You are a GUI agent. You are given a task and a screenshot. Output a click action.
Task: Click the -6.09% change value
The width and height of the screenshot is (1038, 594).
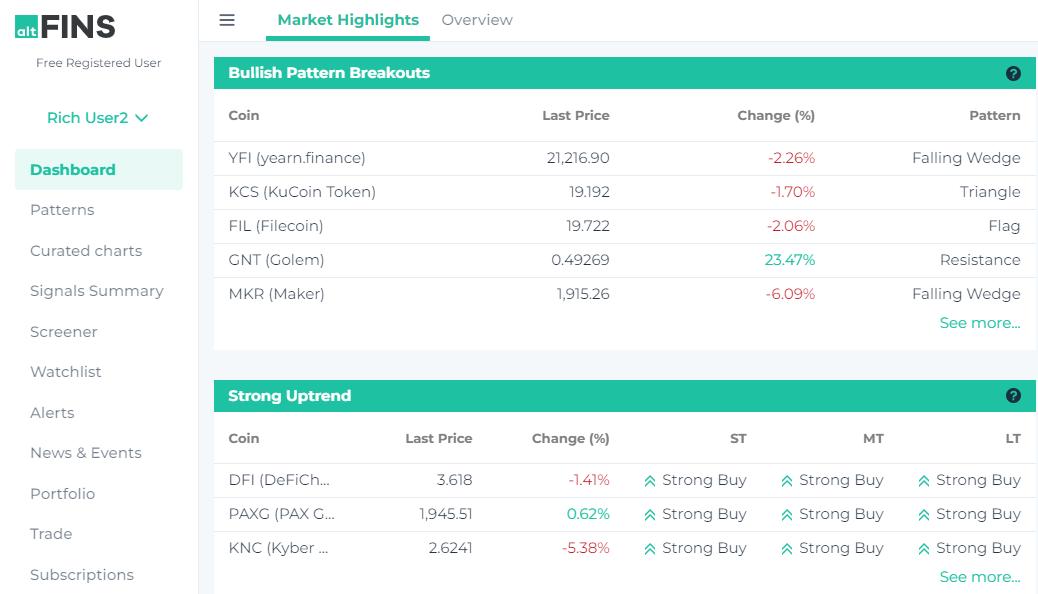(x=790, y=294)
